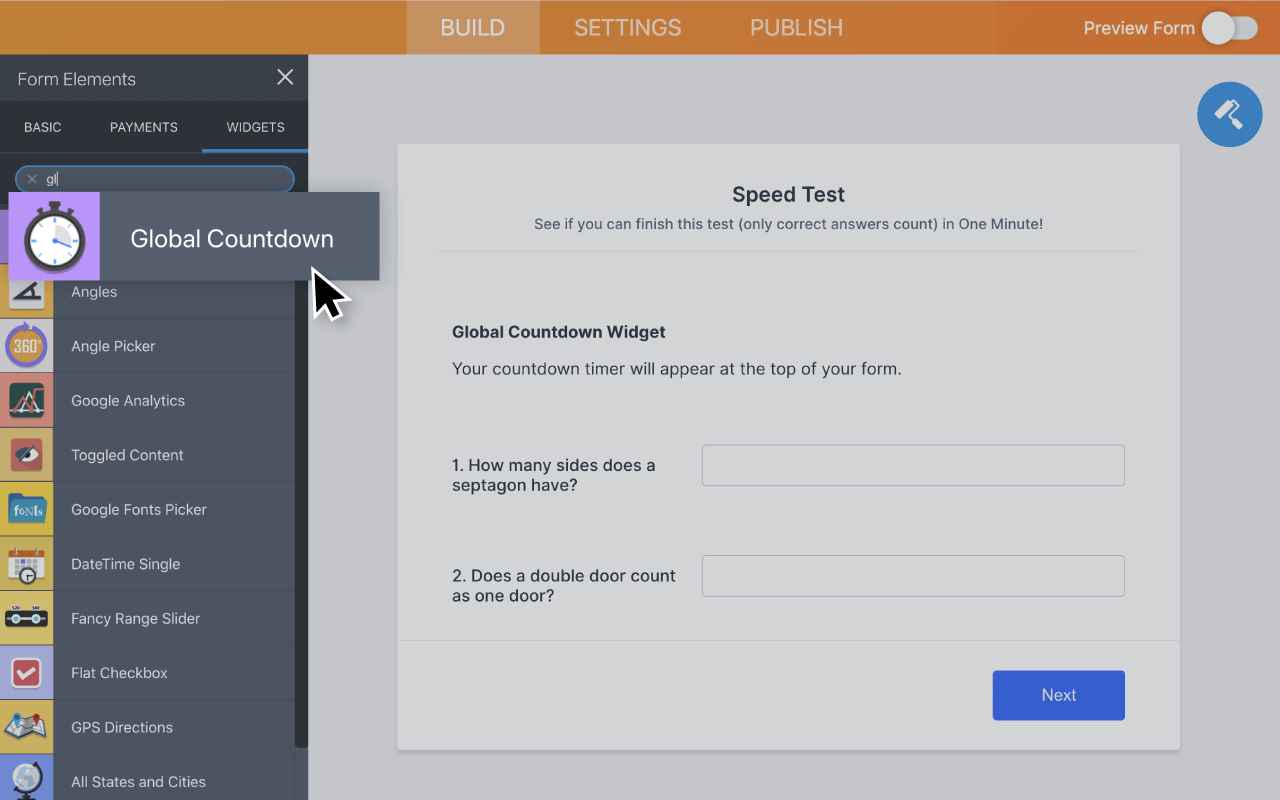This screenshot has height=800, width=1280.
Task: Select the GPS Directions map icon
Action: (27, 727)
